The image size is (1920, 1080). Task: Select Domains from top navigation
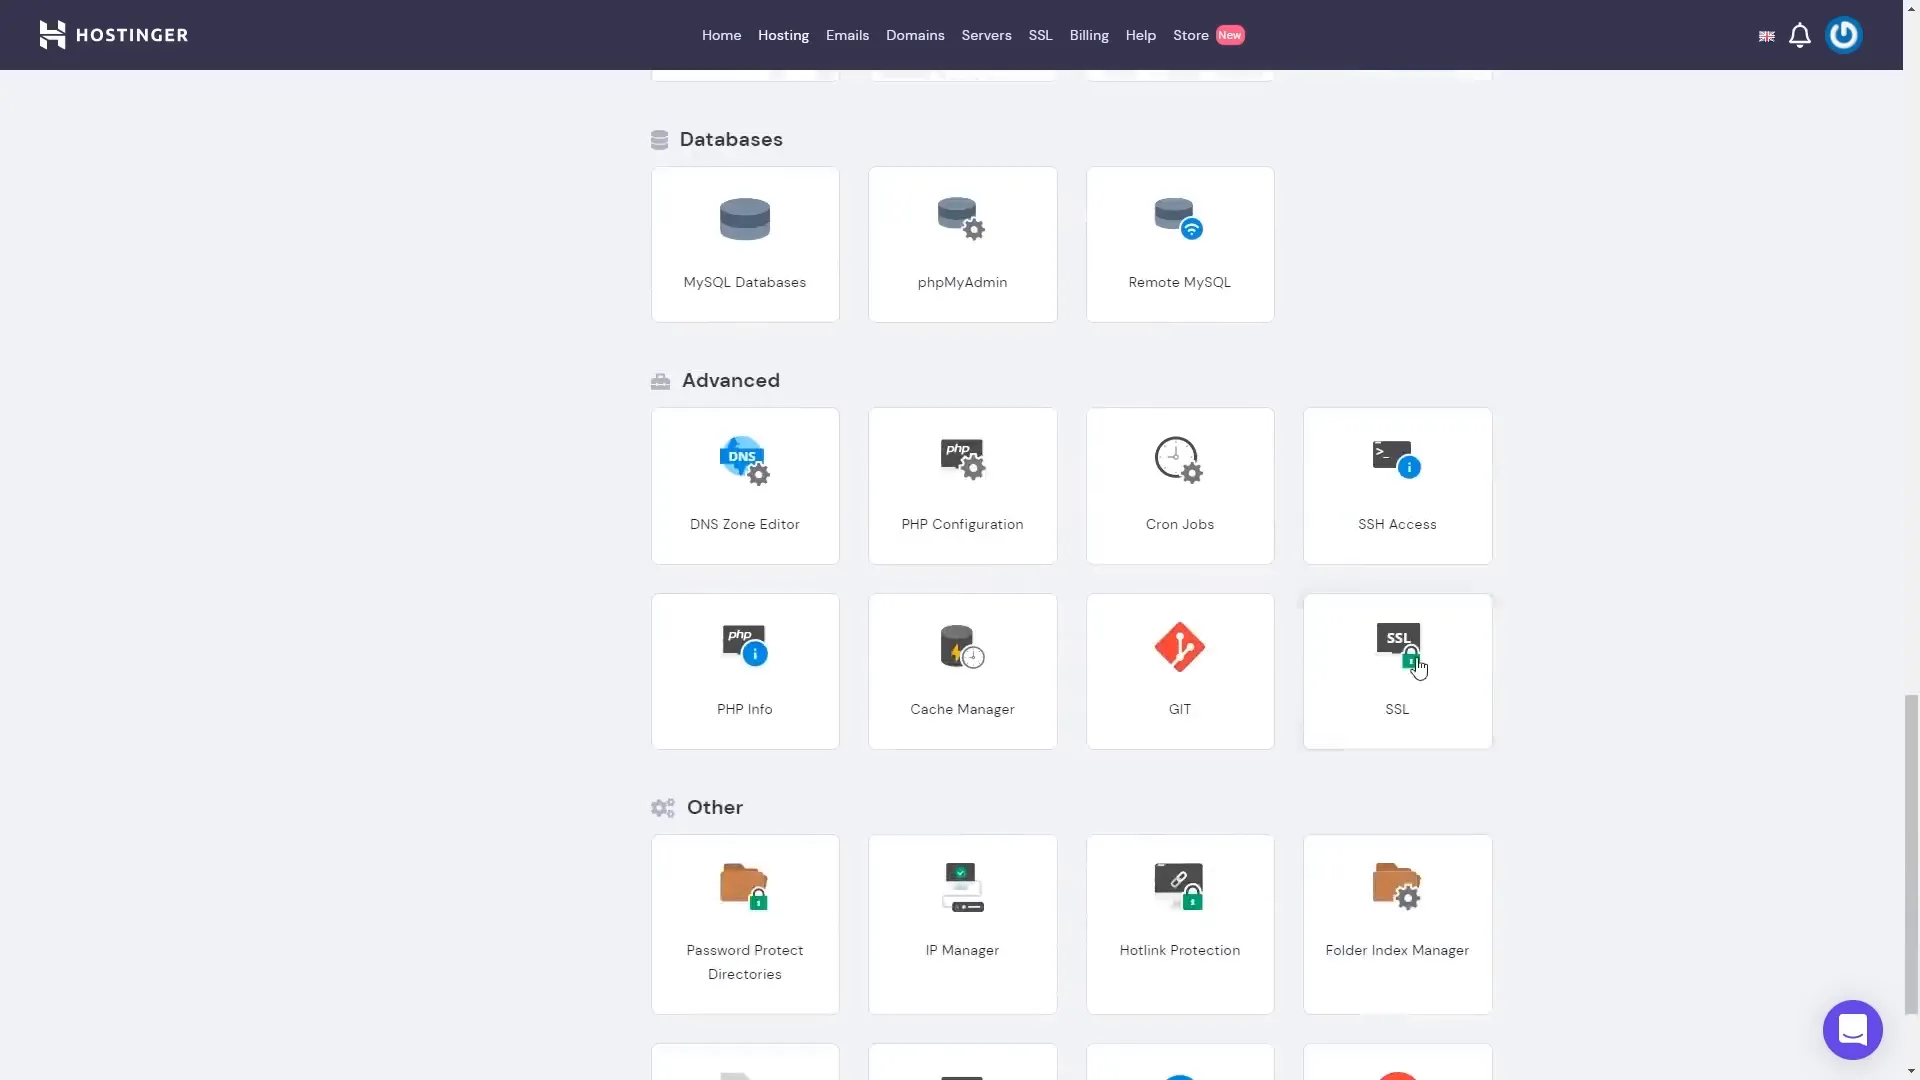pyautogui.click(x=915, y=34)
